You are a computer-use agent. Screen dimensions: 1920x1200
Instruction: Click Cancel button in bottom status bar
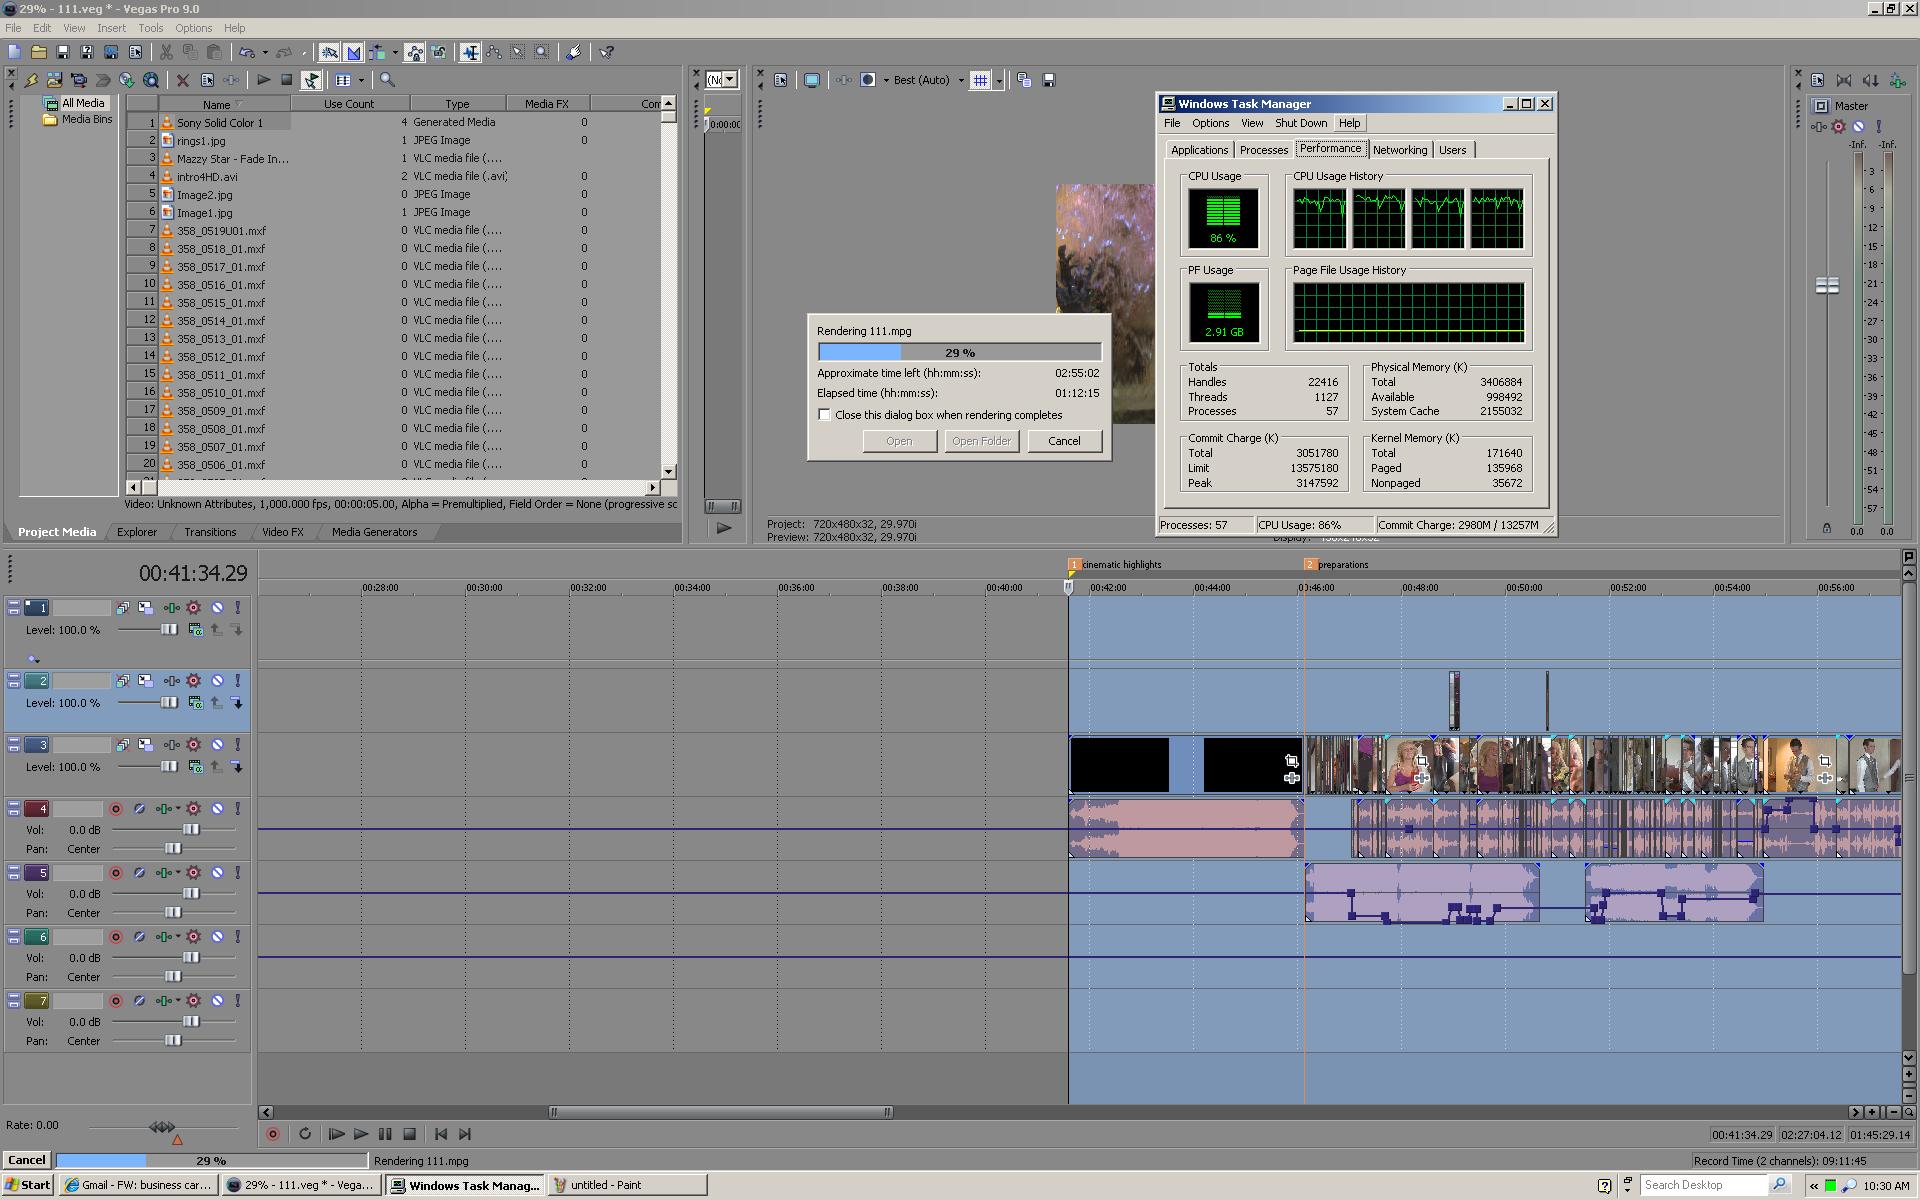tap(27, 1160)
